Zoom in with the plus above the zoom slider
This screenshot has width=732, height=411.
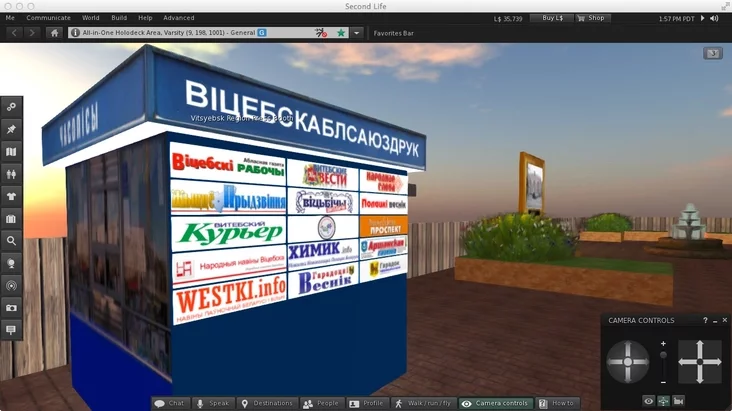pos(663,344)
